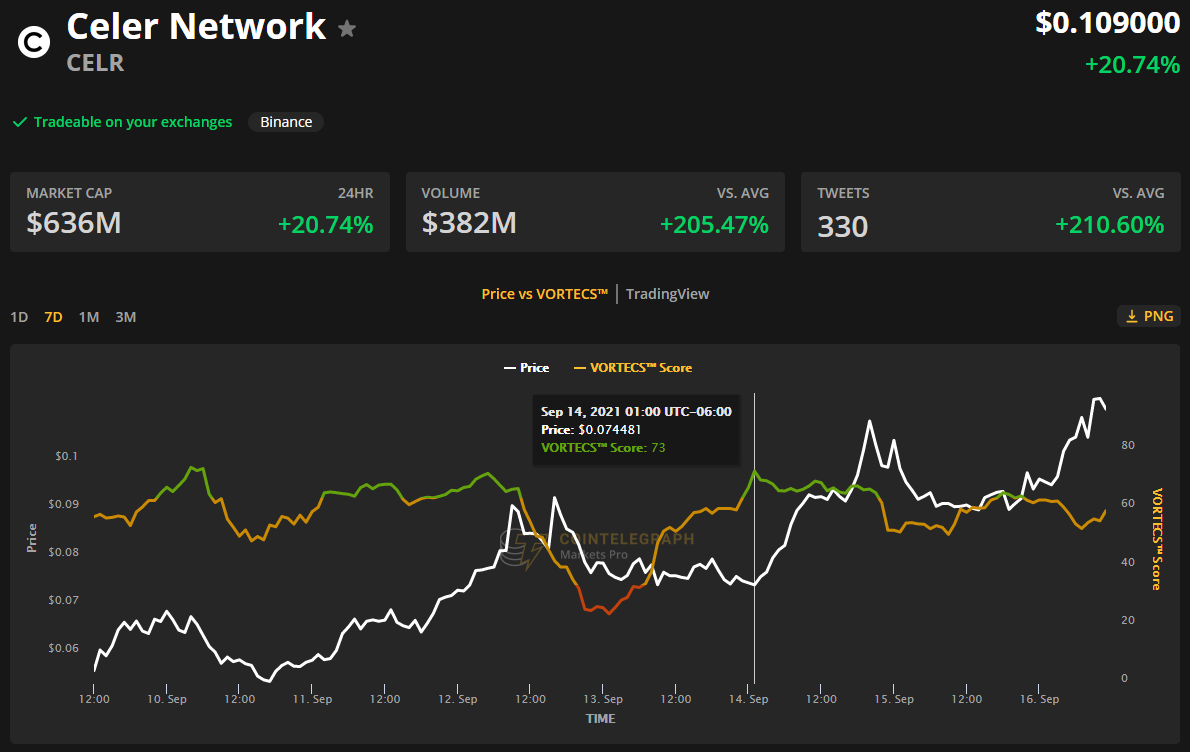Click the Tradeable on your exchanges link
The width and height of the screenshot is (1190, 752).
(132, 122)
